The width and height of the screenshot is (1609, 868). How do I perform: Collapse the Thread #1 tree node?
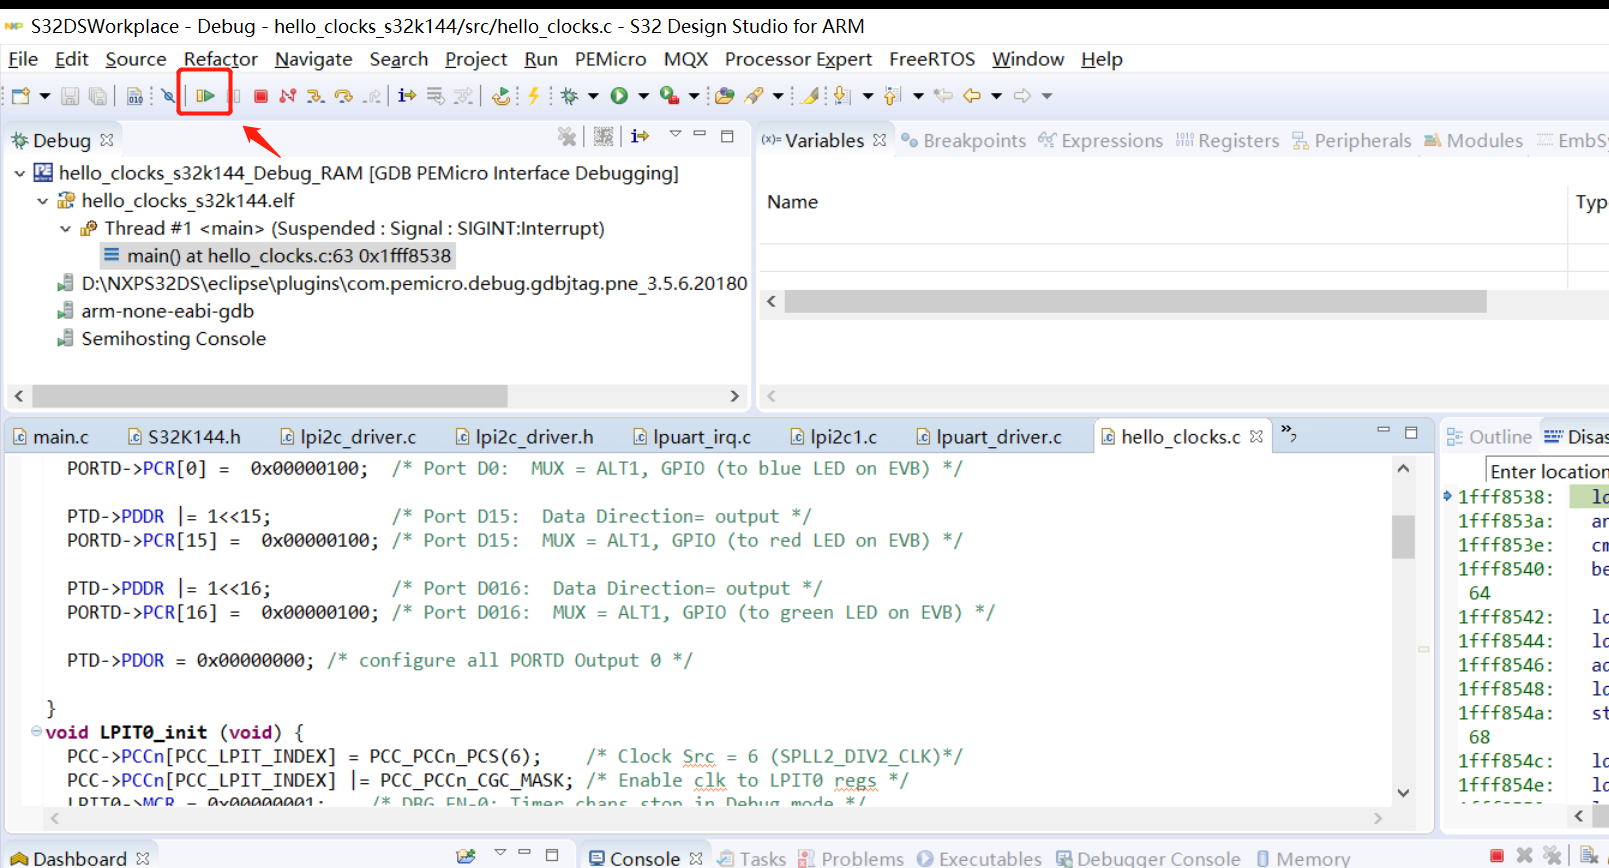tap(66, 229)
